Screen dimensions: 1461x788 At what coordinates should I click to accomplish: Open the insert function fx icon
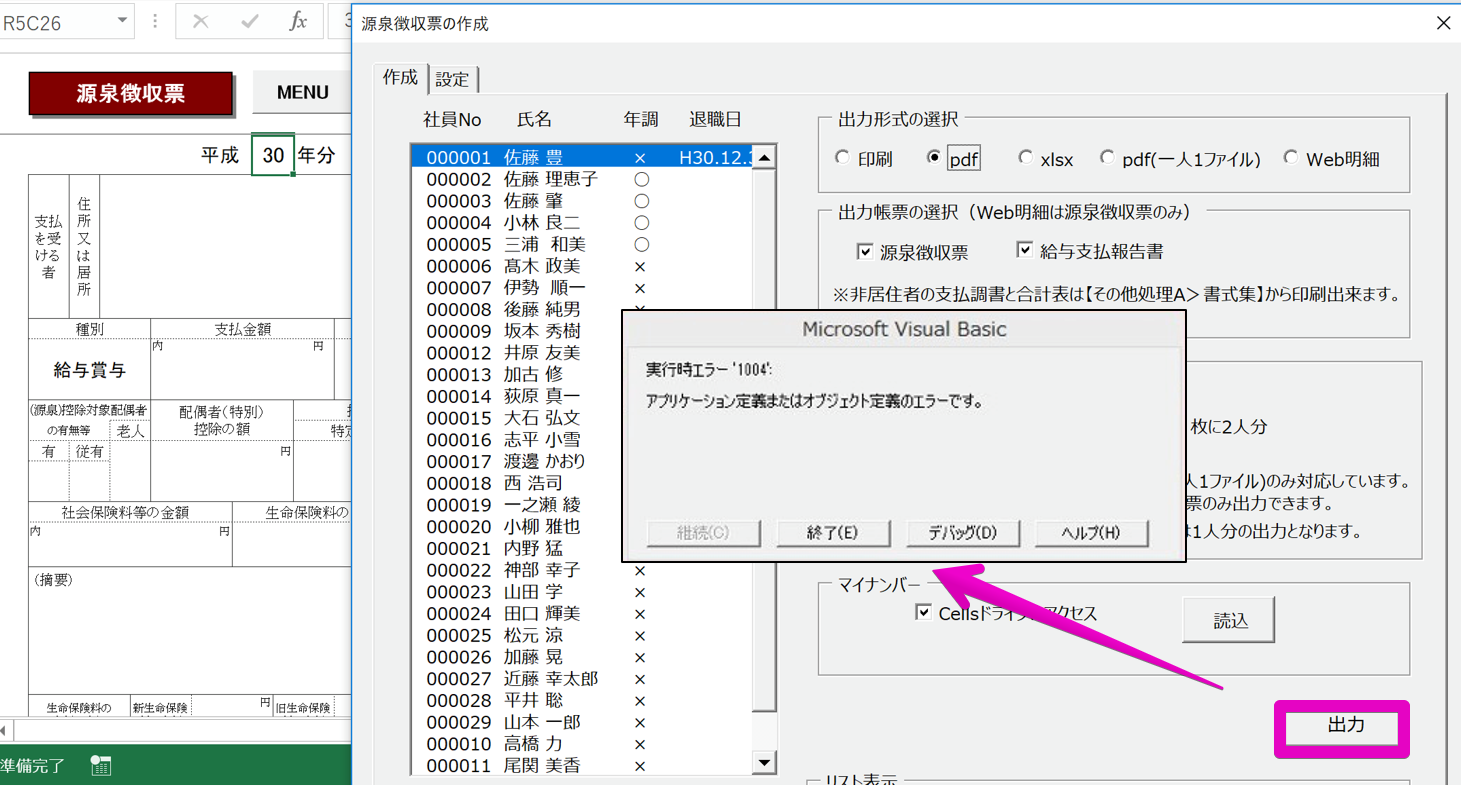298,21
